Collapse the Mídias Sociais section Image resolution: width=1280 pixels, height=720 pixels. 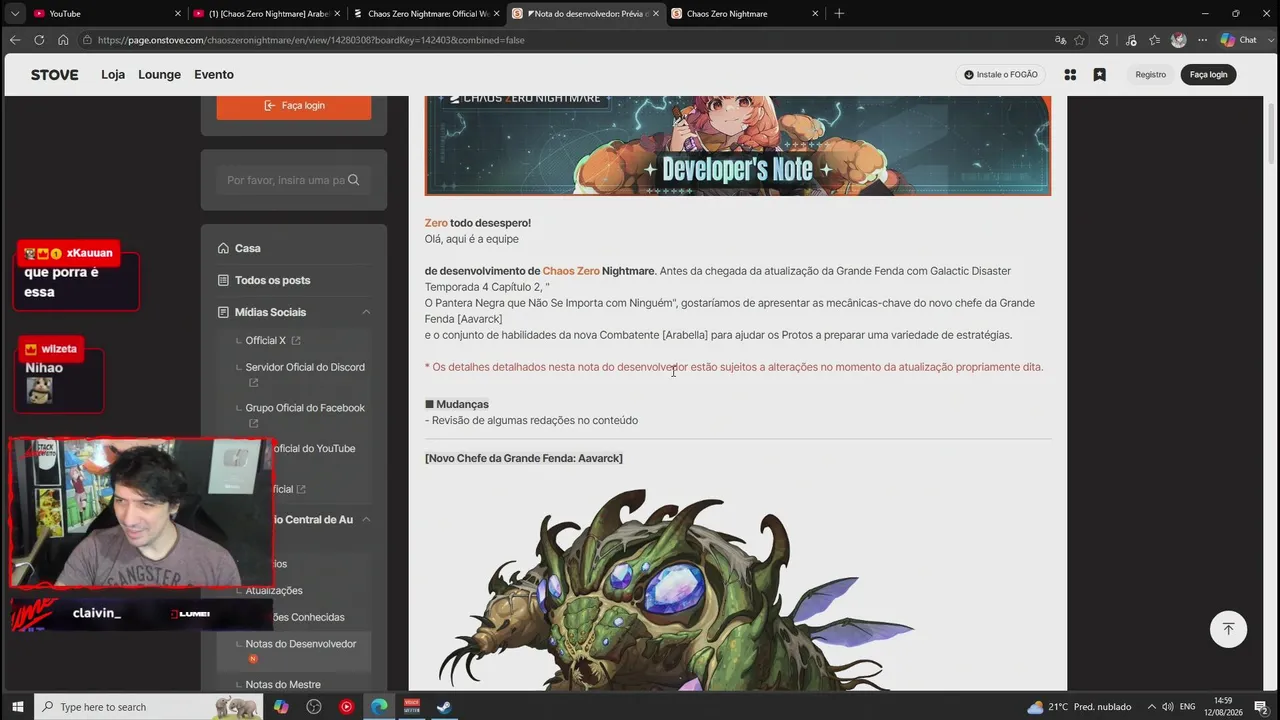(x=366, y=312)
